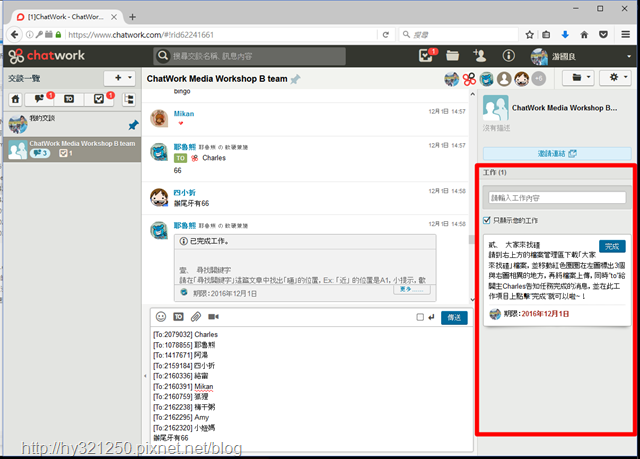Open the browser downloads arrow icon
This screenshot has width=640, height=459.
click(x=565, y=35)
